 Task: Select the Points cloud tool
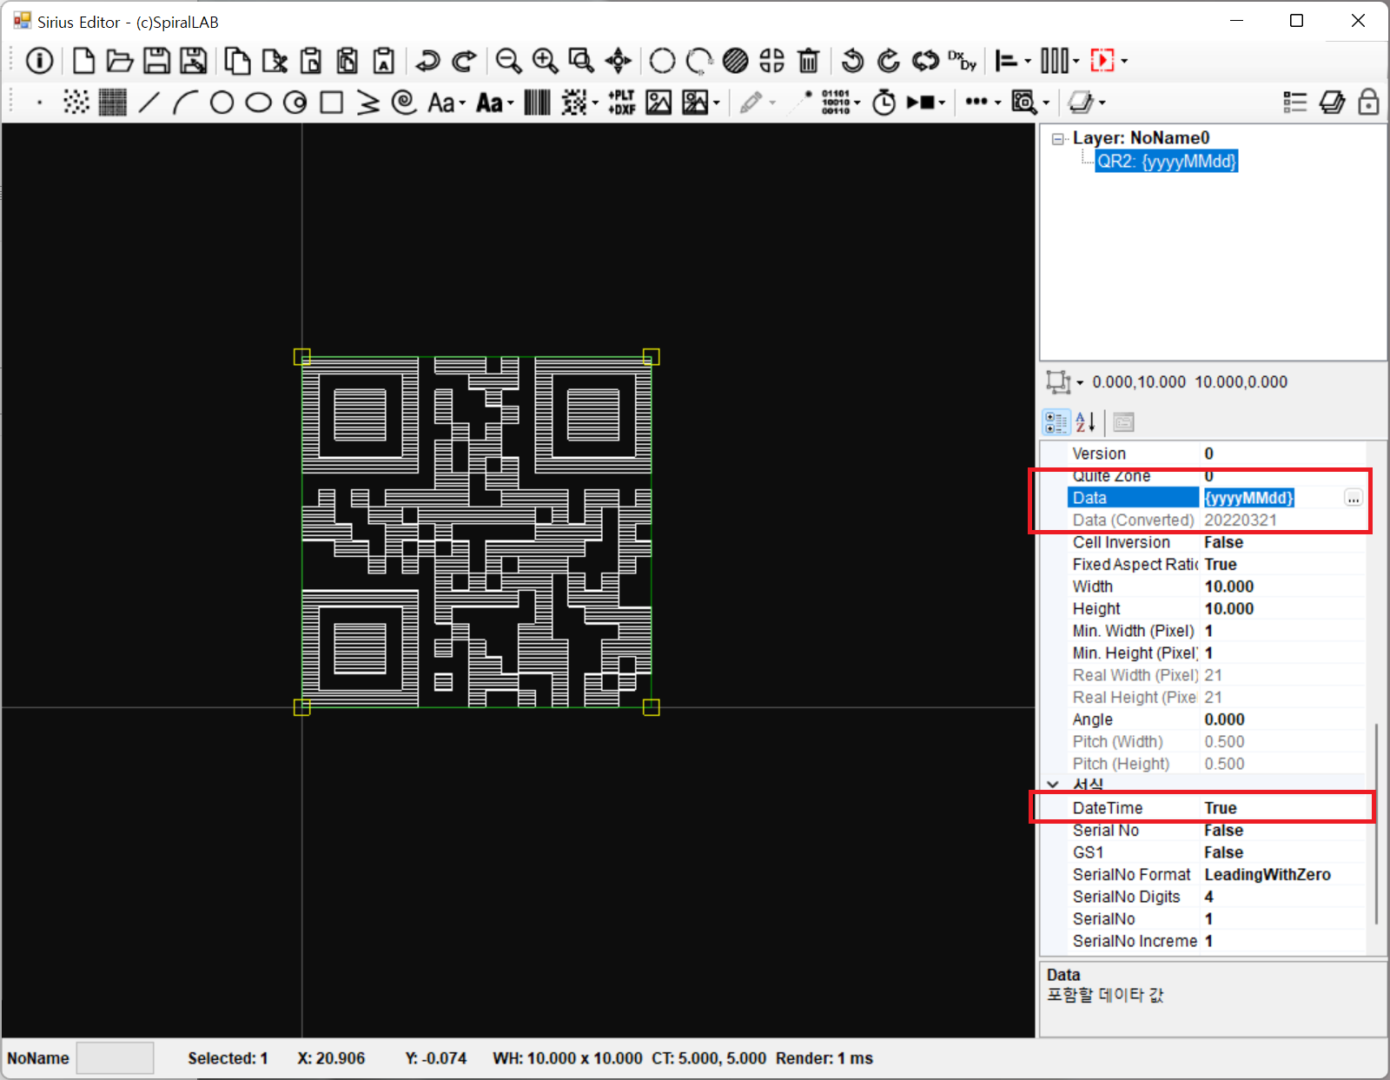(x=76, y=102)
